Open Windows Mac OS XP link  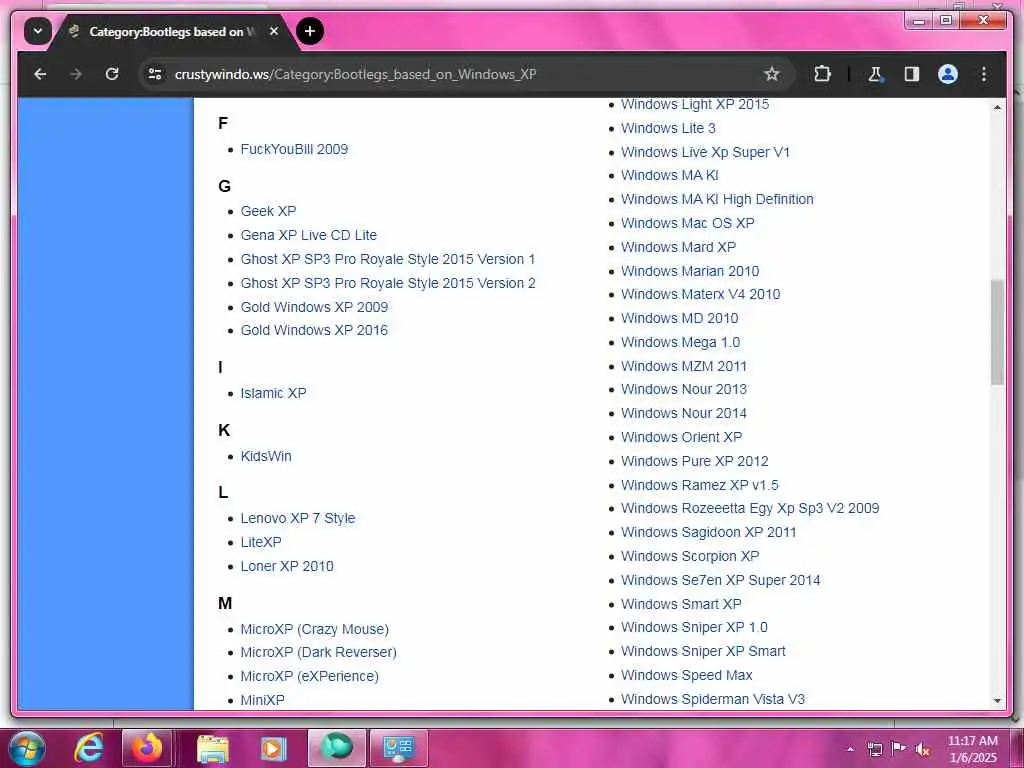tap(688, 223)
